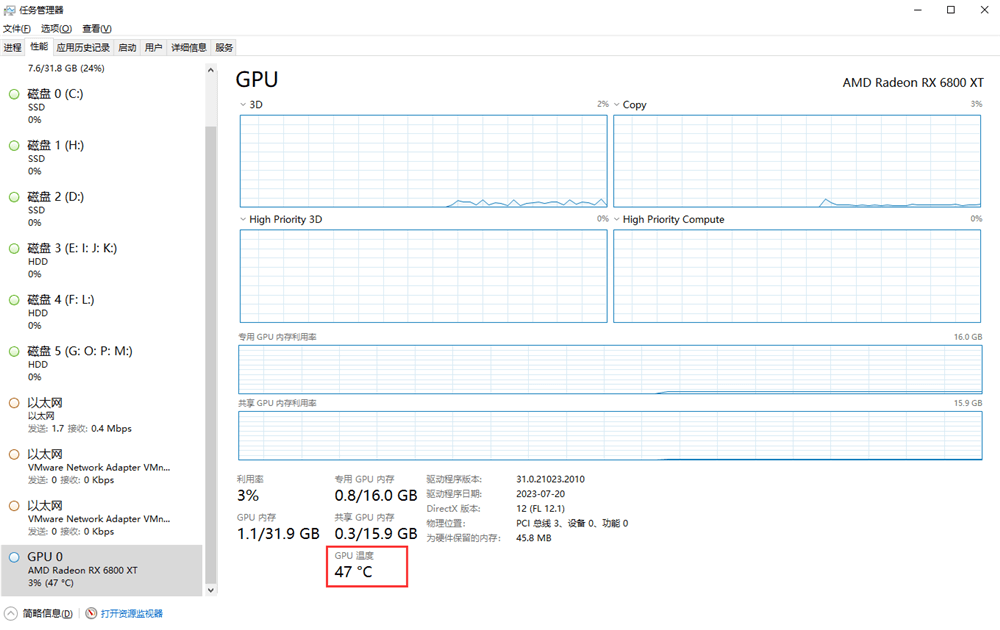
Task: Click the resource monitor icon at bottom
Action: click(91, 613)
